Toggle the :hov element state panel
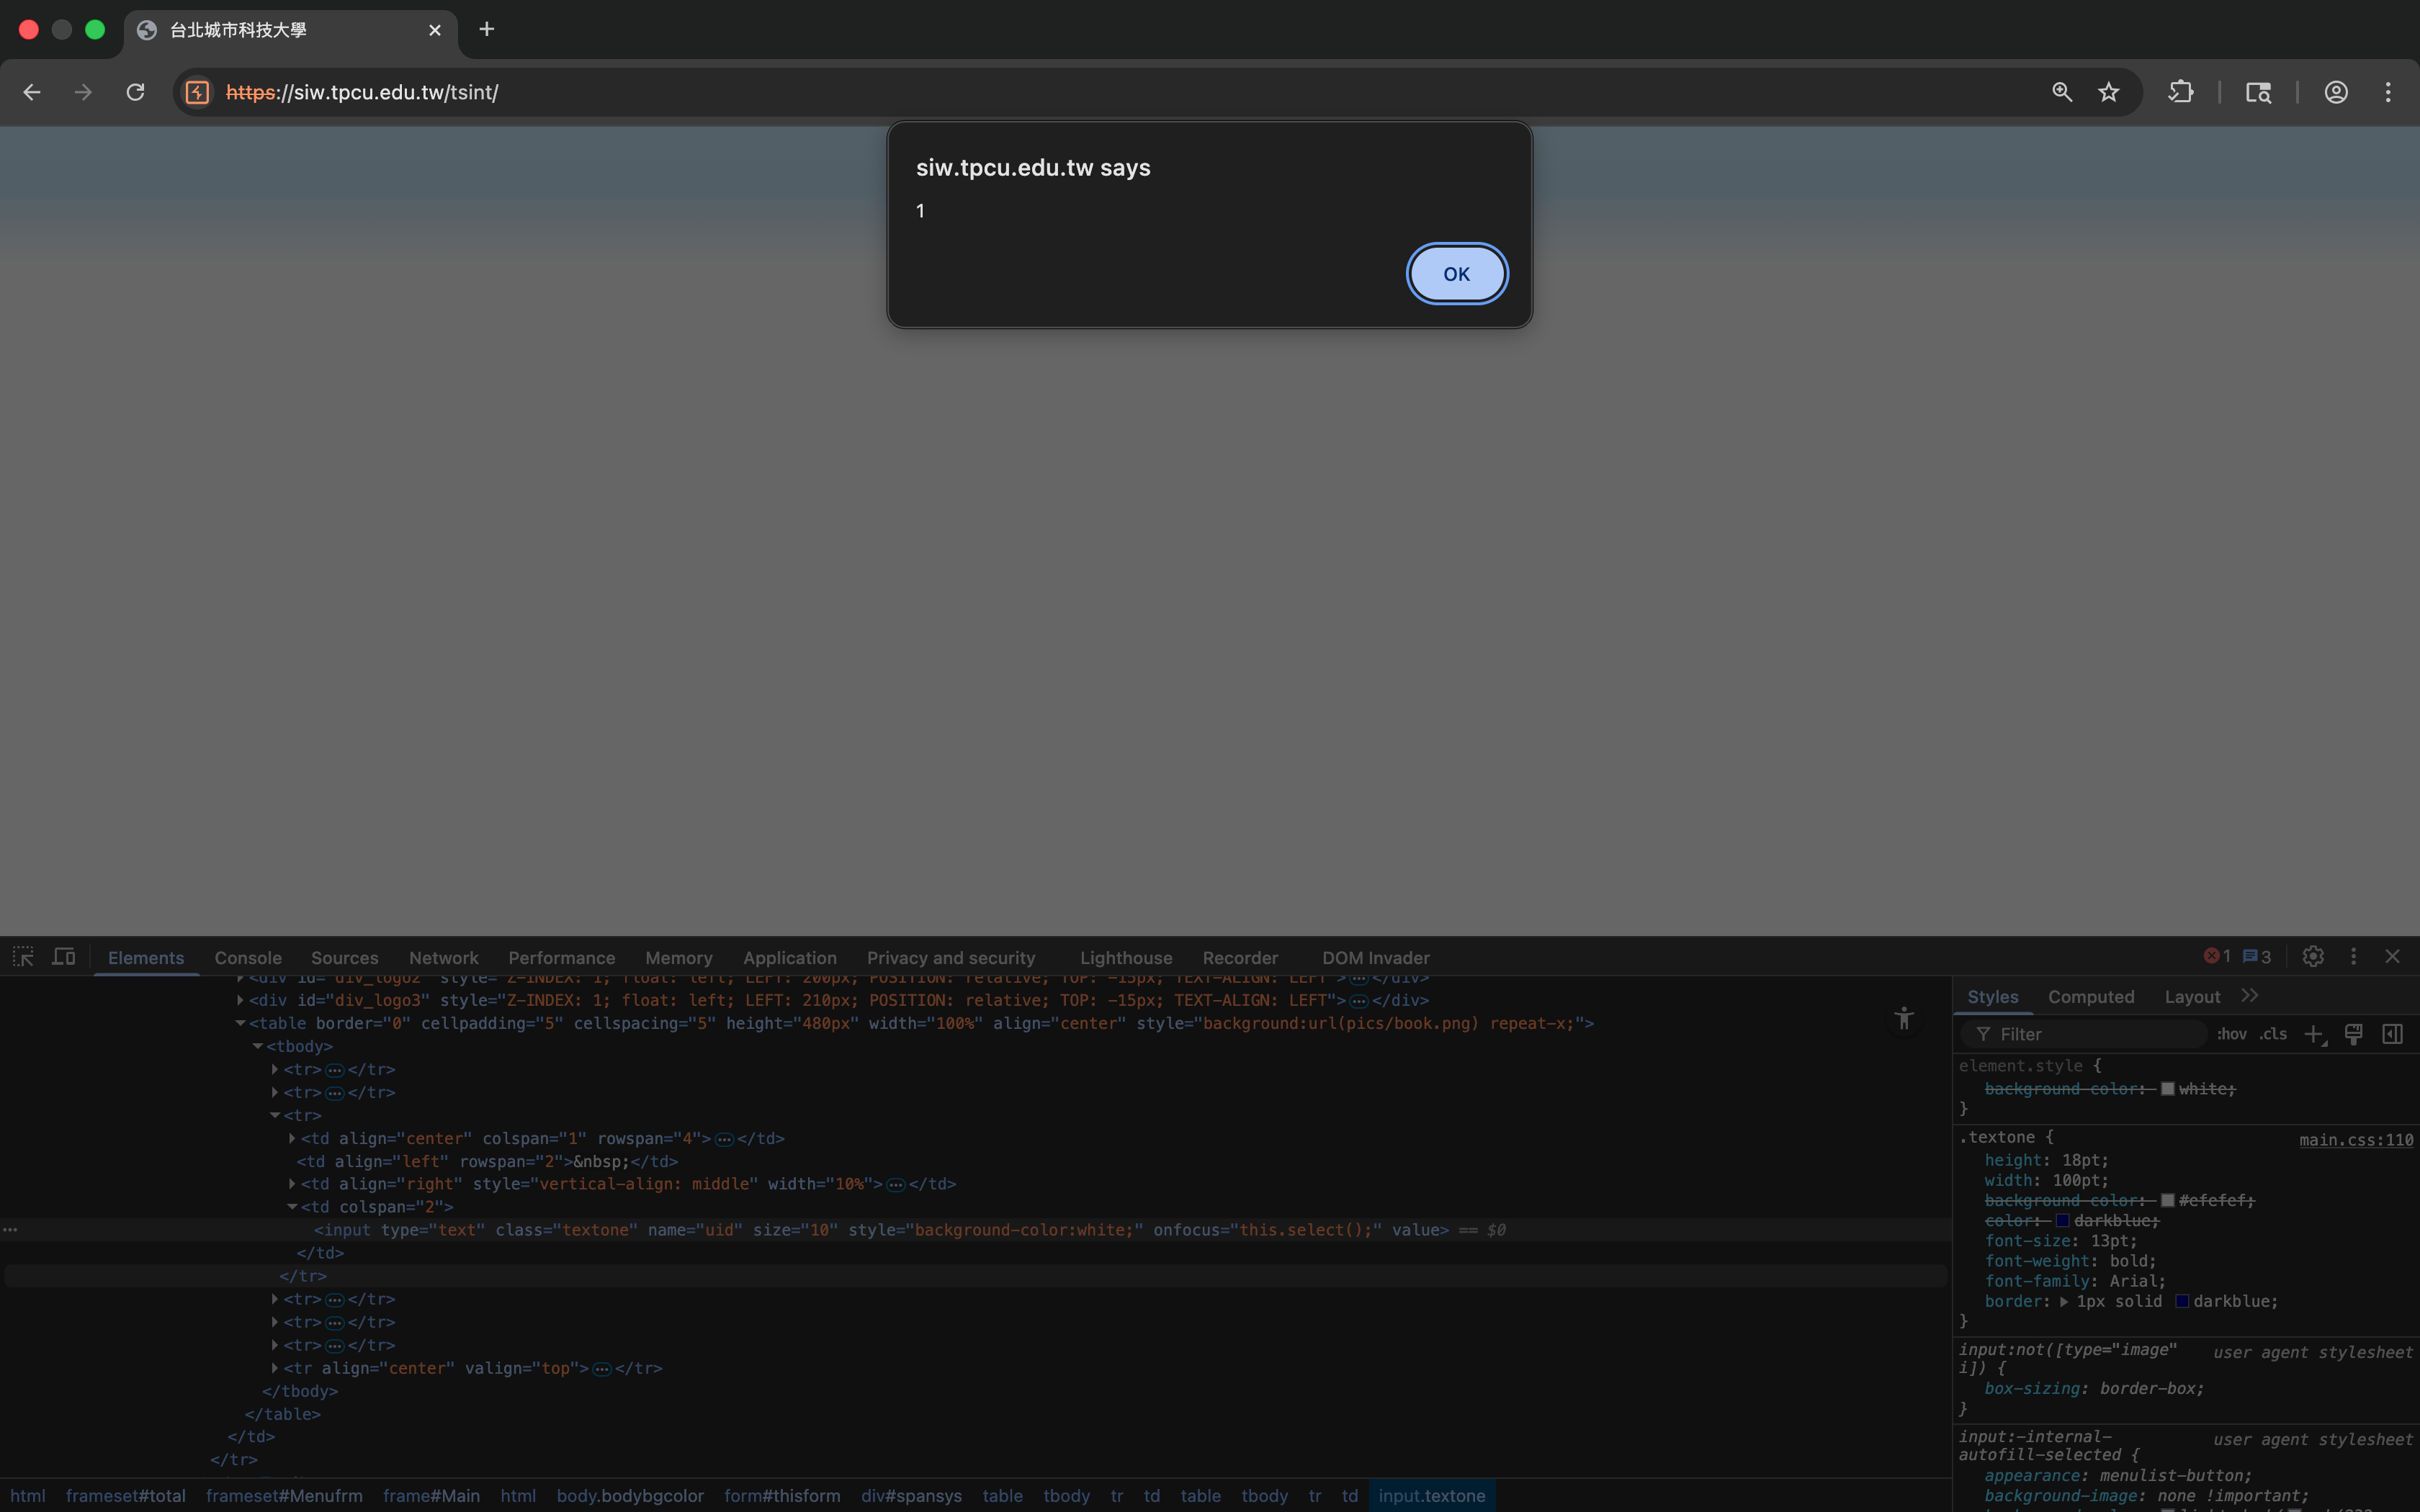The height and width of the screenshot is (1512, 2420). 2232,1035
